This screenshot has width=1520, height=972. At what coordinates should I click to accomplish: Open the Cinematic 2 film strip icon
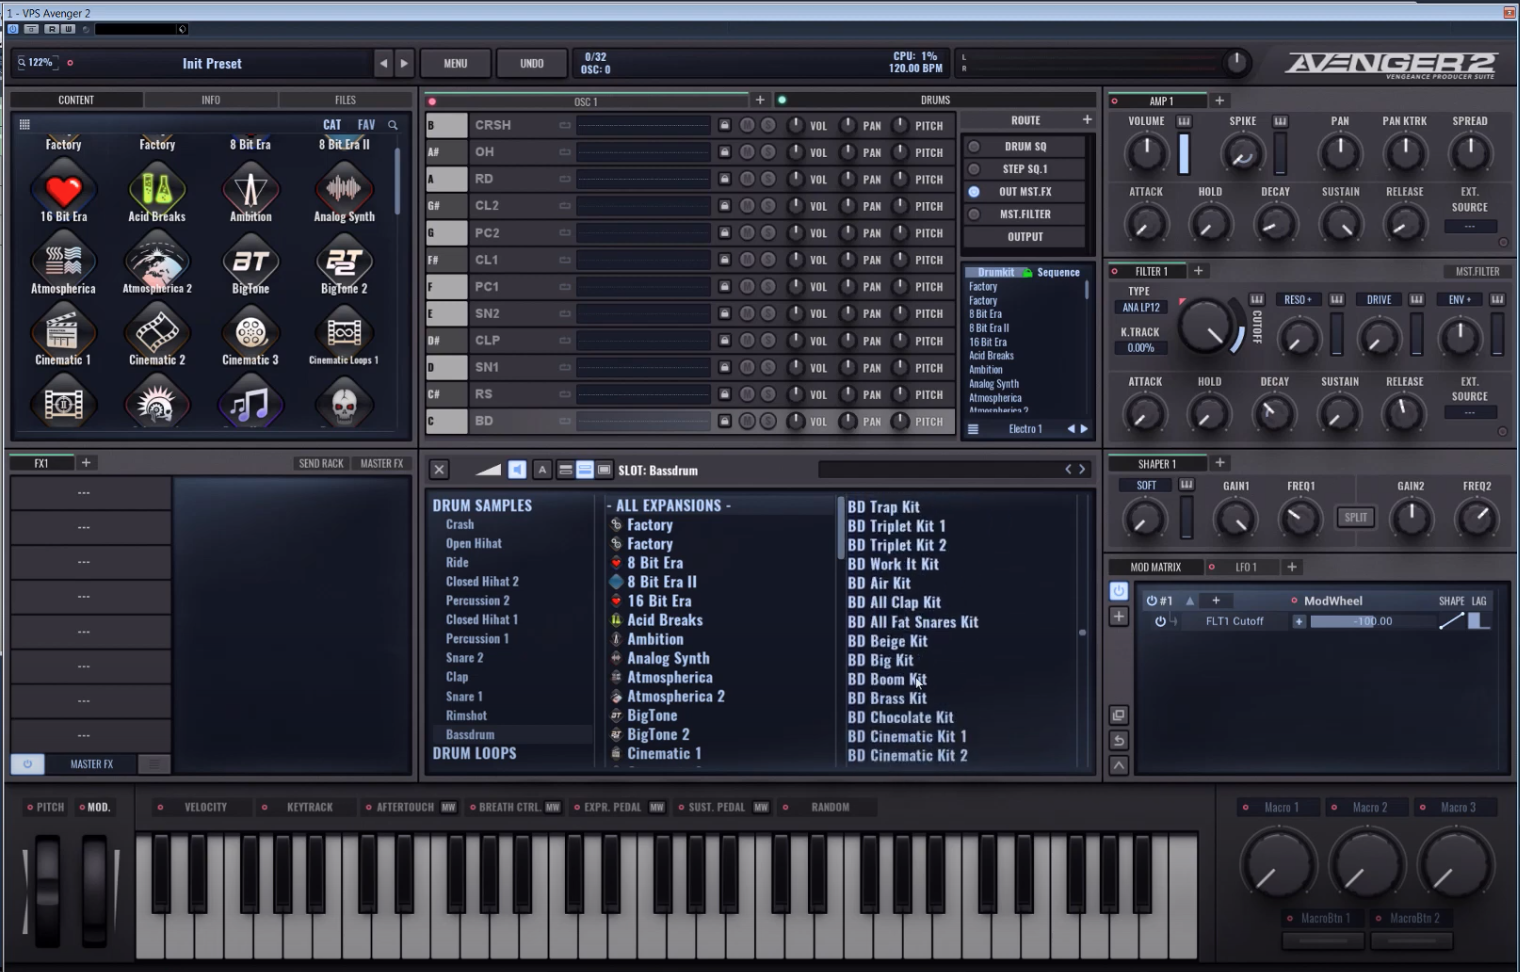click(x=157, y=331)
